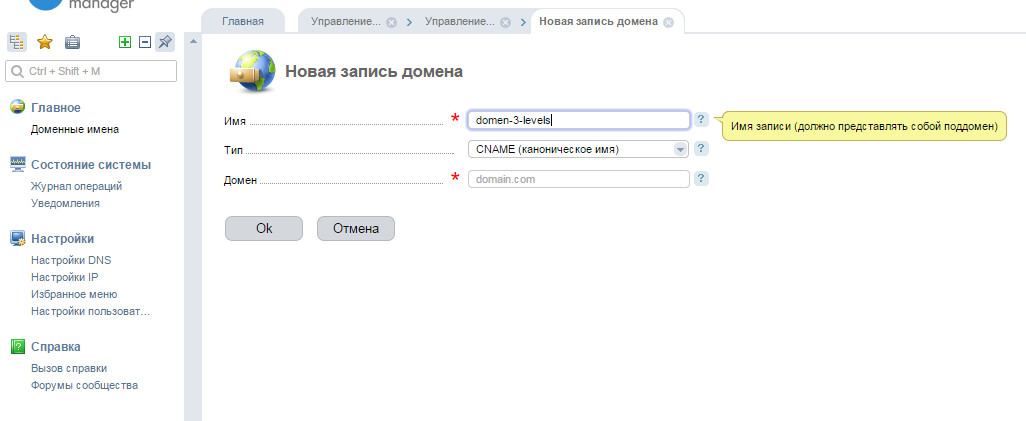Confirm the form with the Ok button

coord(264,229)
